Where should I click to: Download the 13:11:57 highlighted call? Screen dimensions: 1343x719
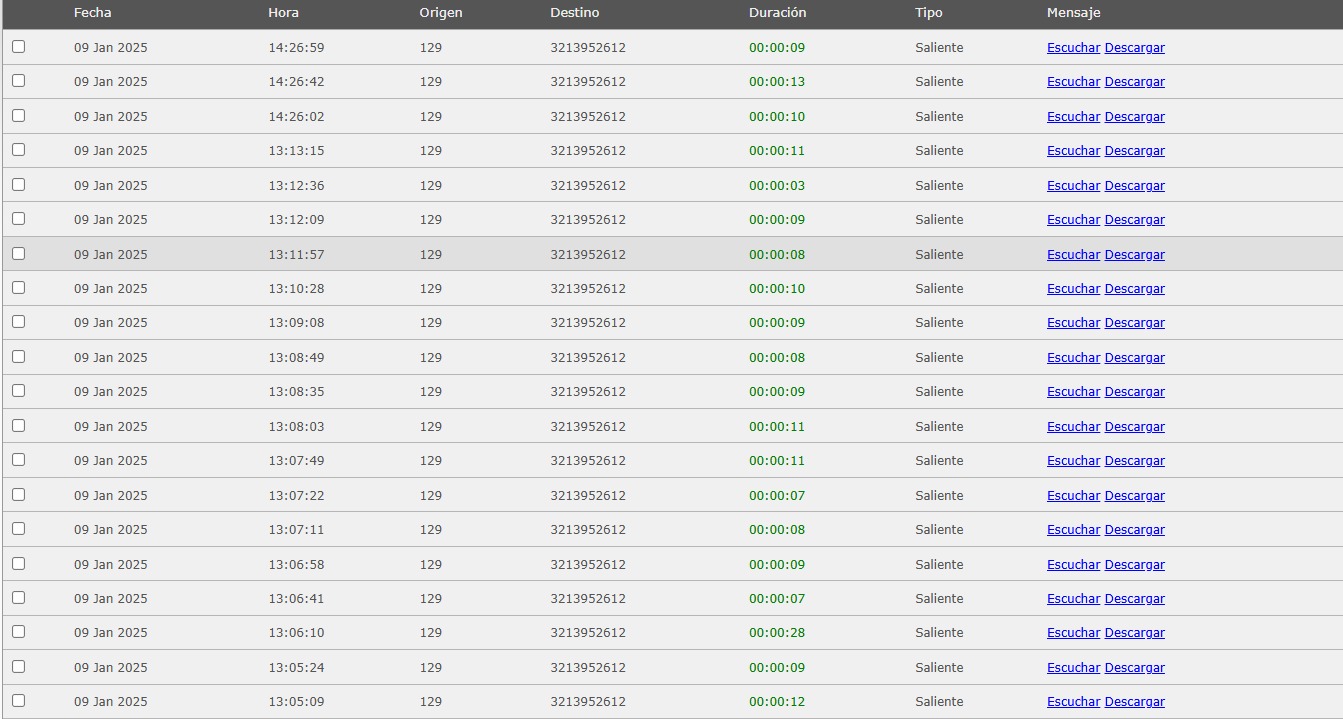click(x=1134, y=255)
